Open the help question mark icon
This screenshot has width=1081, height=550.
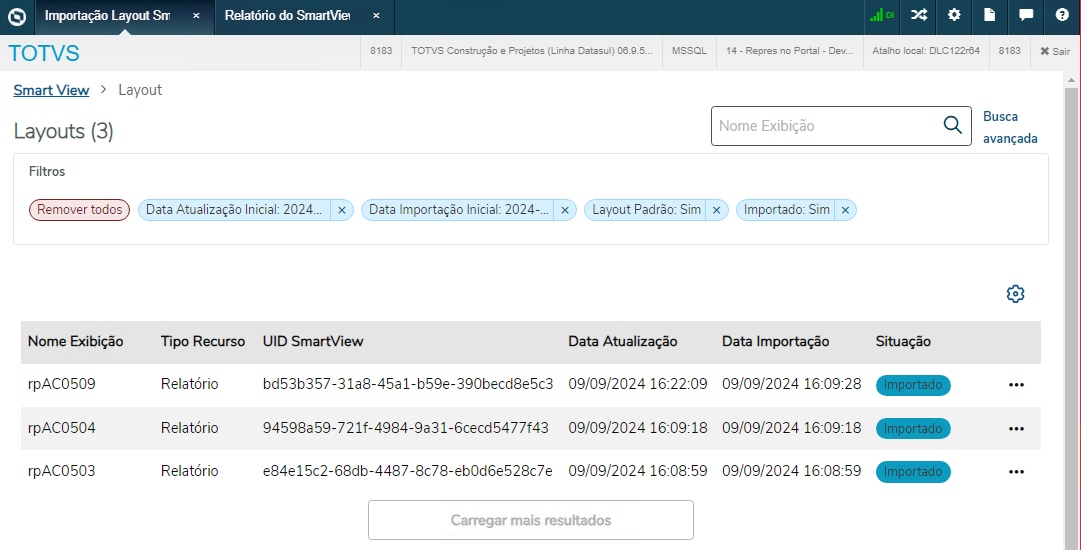[x=1062, y=16]
